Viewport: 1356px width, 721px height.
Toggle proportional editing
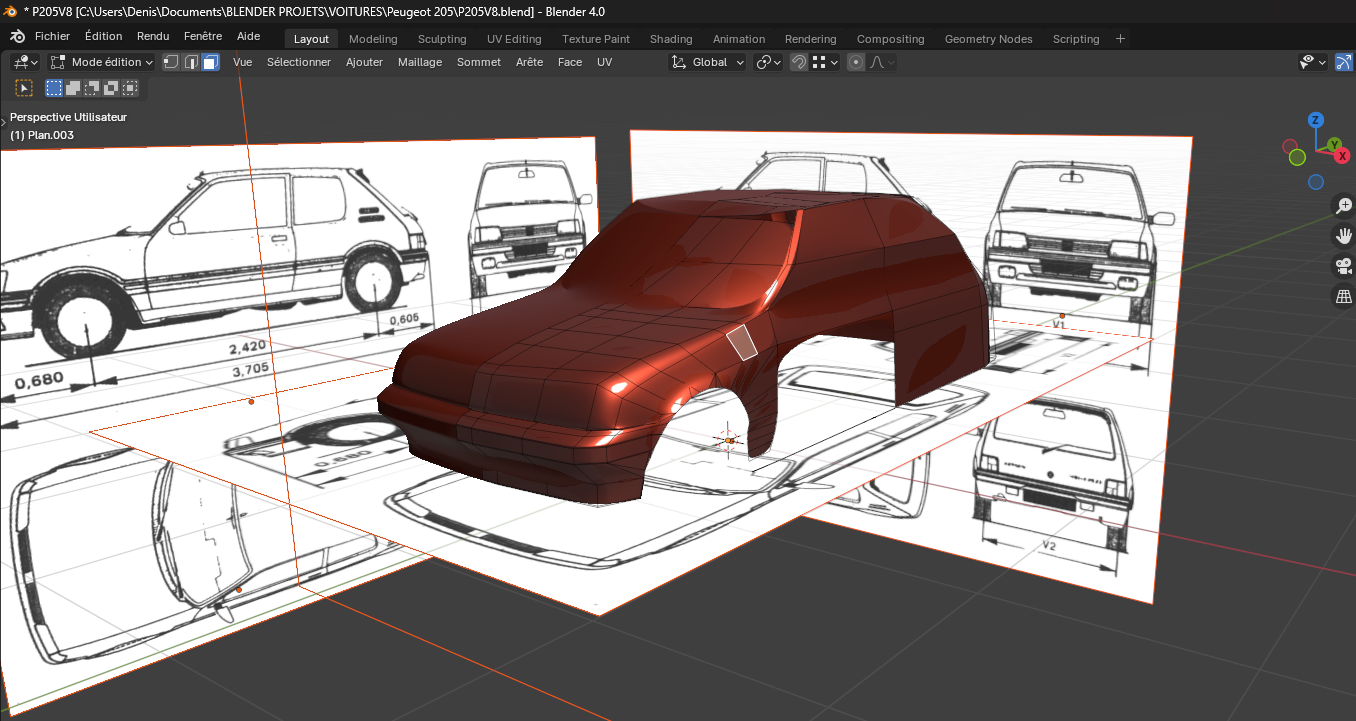pyautogui.click(x=856, y=62)
